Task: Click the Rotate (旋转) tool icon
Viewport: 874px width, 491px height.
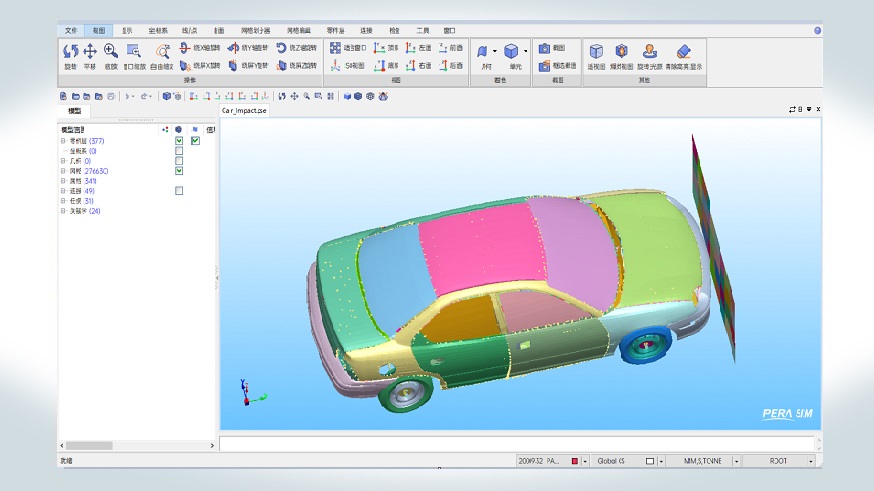Action: pos(70,51)
